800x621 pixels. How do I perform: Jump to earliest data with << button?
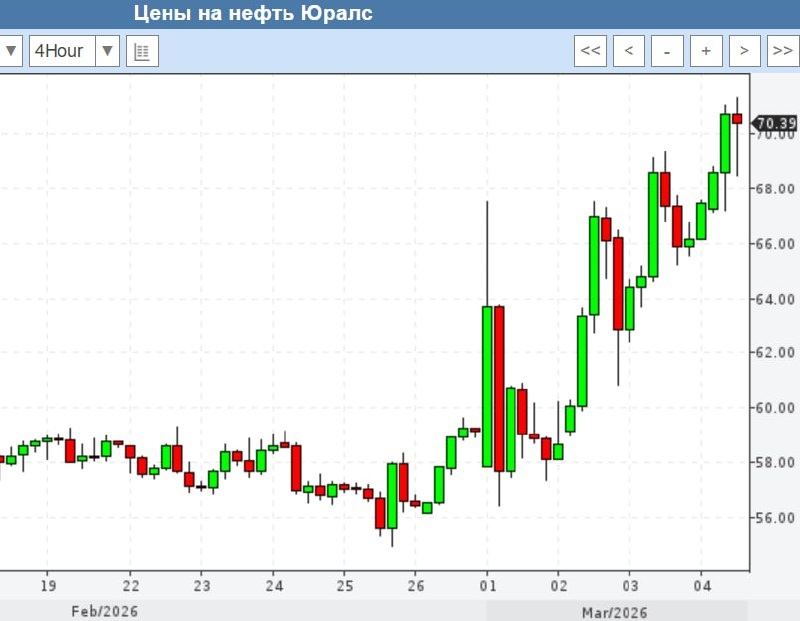(x=590, y=51)
